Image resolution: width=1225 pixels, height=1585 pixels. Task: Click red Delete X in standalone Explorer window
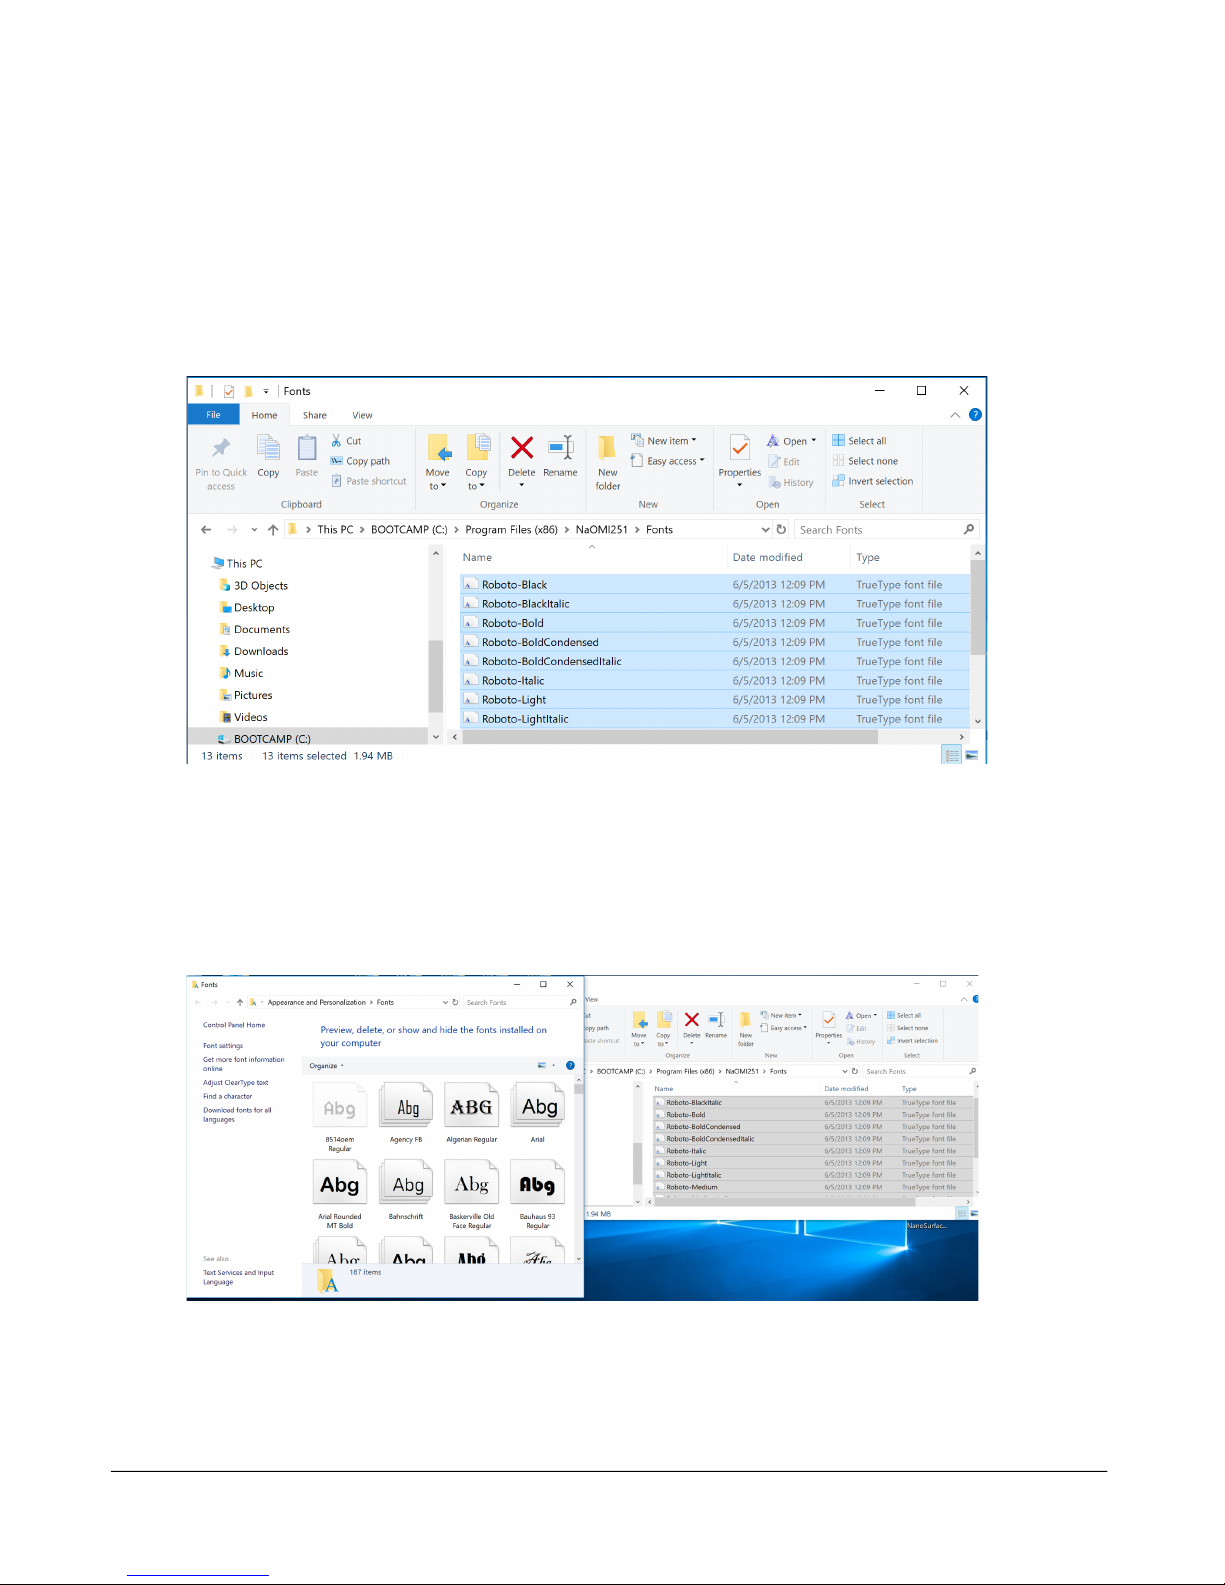(x=522, y=447)
